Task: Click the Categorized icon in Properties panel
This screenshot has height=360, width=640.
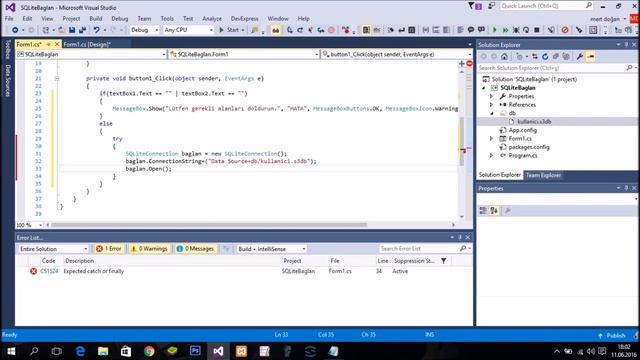Action: tap(483, 211)
